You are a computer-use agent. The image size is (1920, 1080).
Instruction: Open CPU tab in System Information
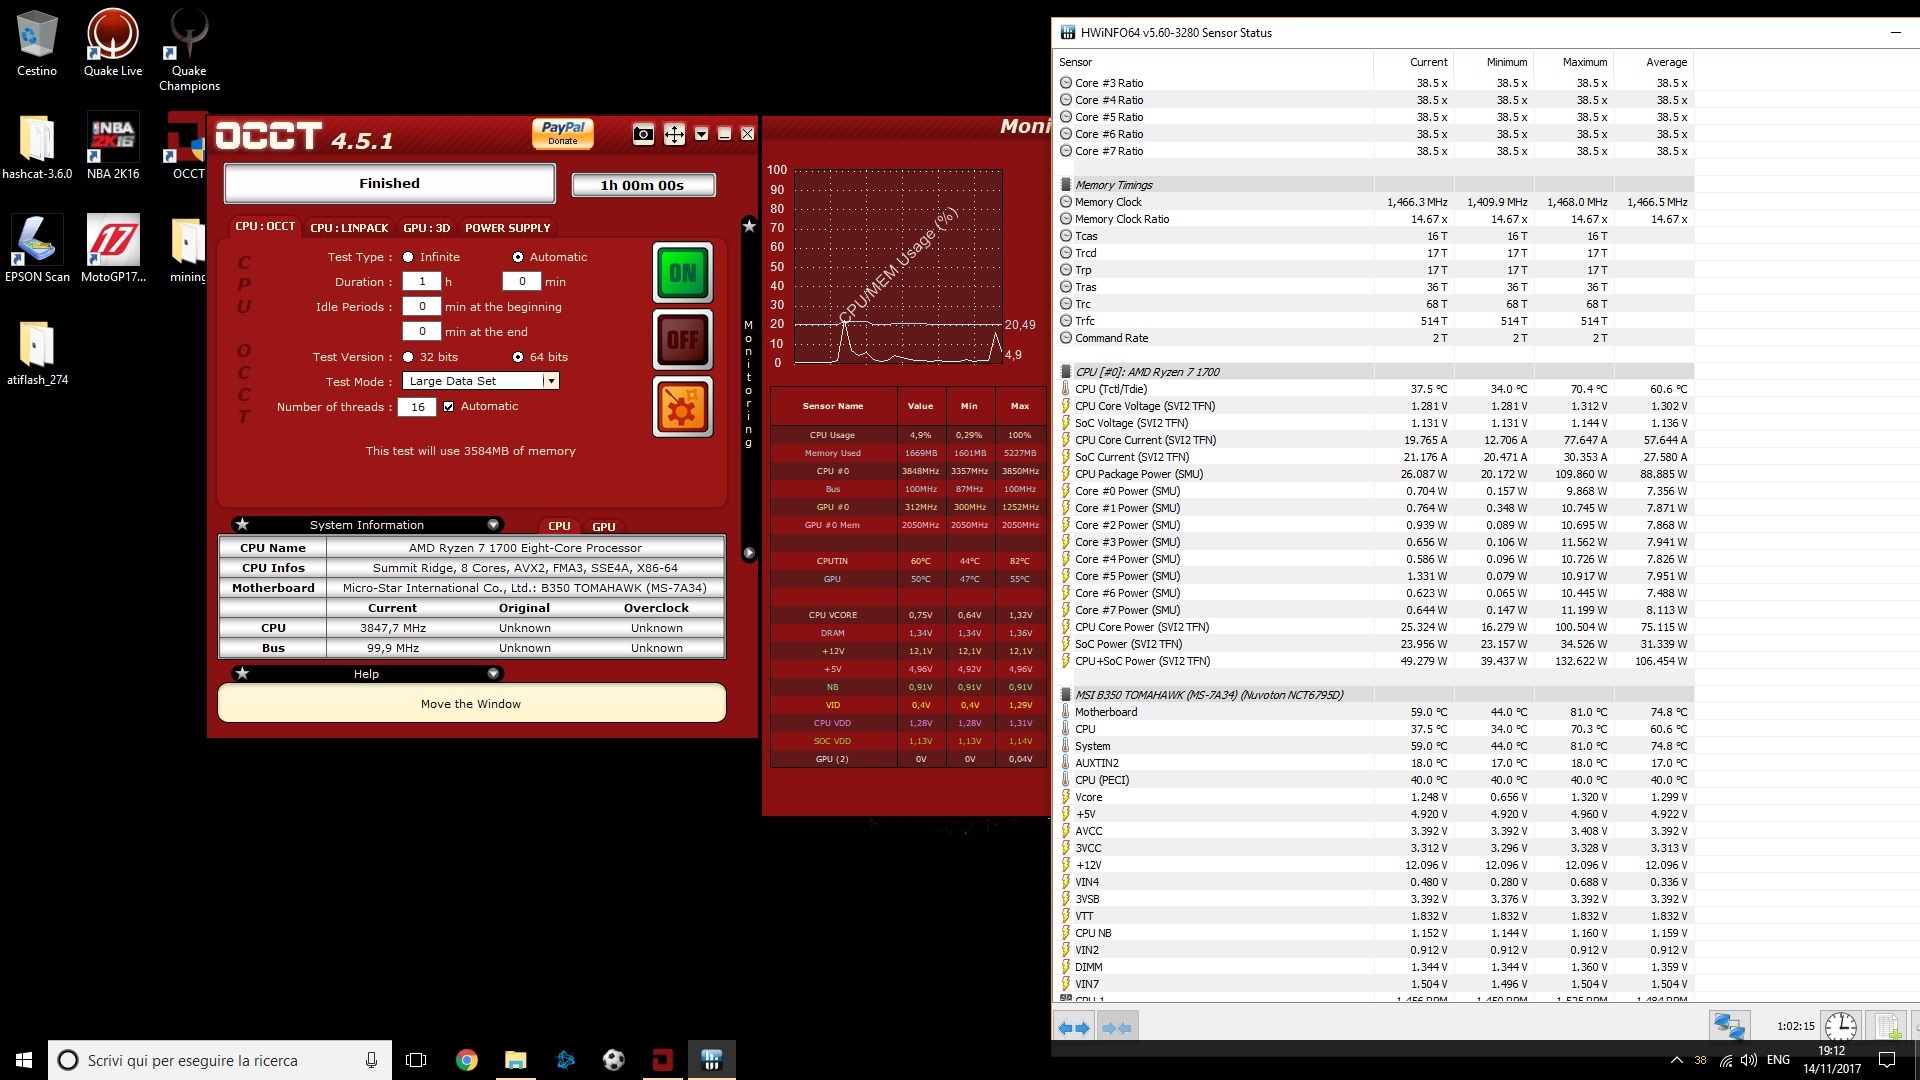pos(559,526)
